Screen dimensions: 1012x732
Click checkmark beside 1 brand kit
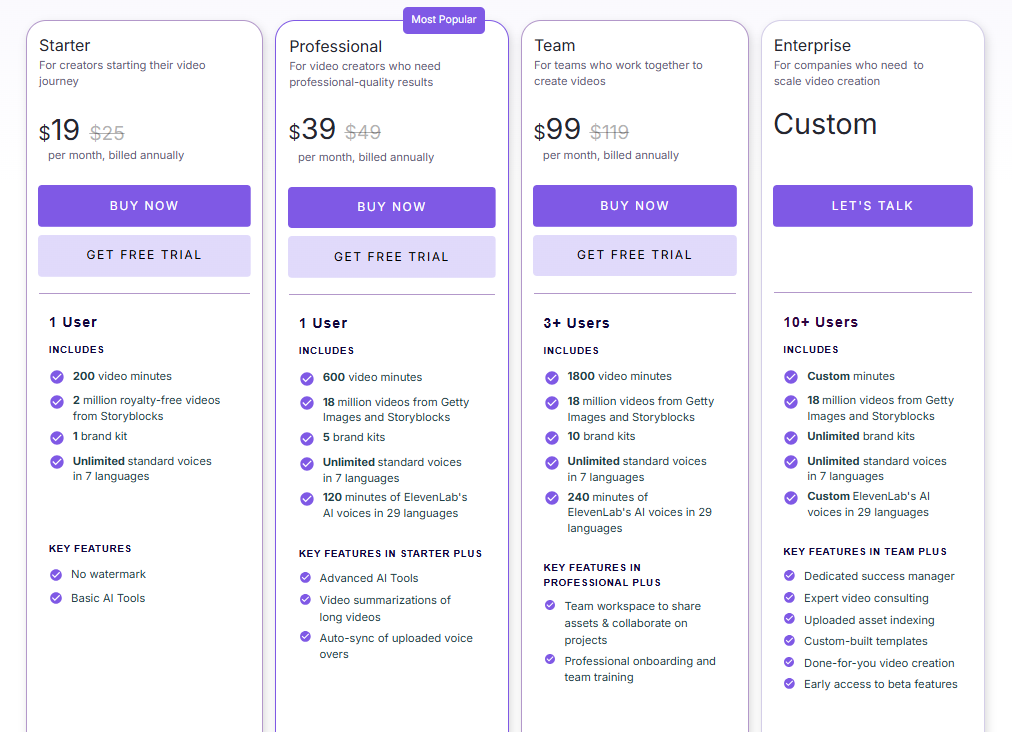[x=57, y=438]
